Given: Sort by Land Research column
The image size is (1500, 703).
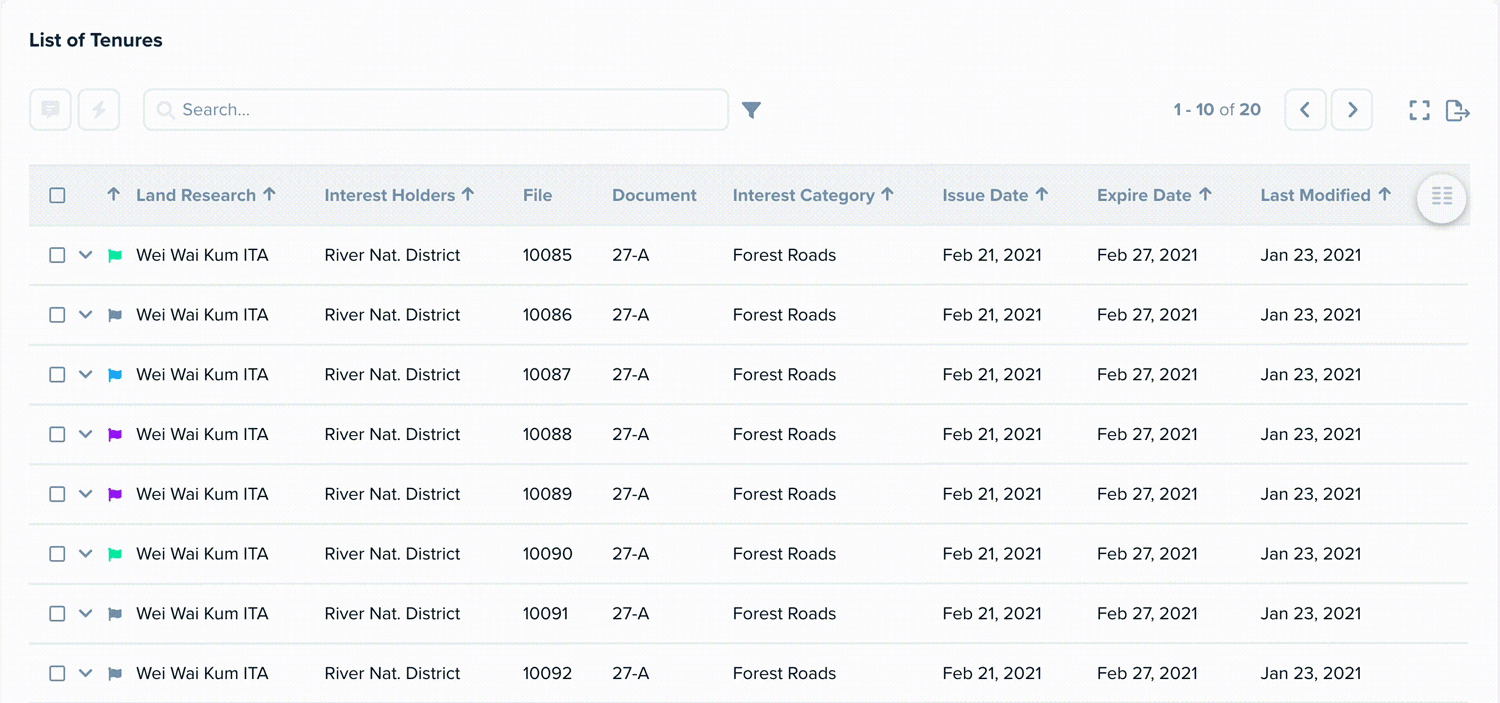Looking at the screenshot, I should click(x=206, y=195).
